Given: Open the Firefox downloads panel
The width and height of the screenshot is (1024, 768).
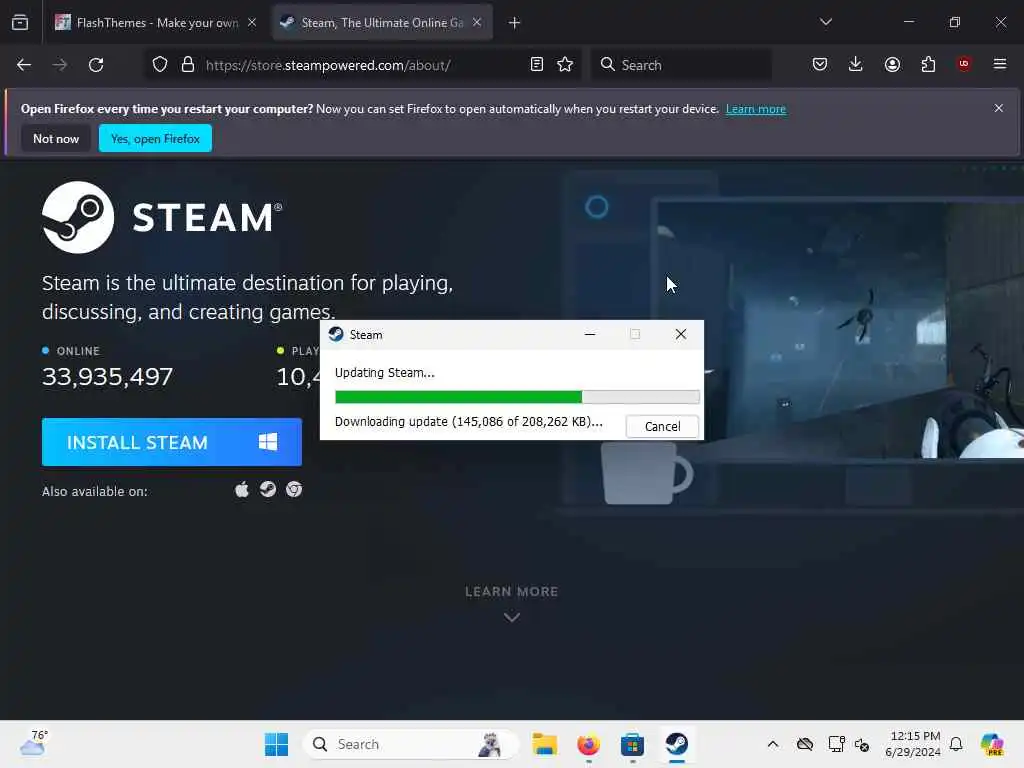Looking at the screenshot, I should [856, 64].
